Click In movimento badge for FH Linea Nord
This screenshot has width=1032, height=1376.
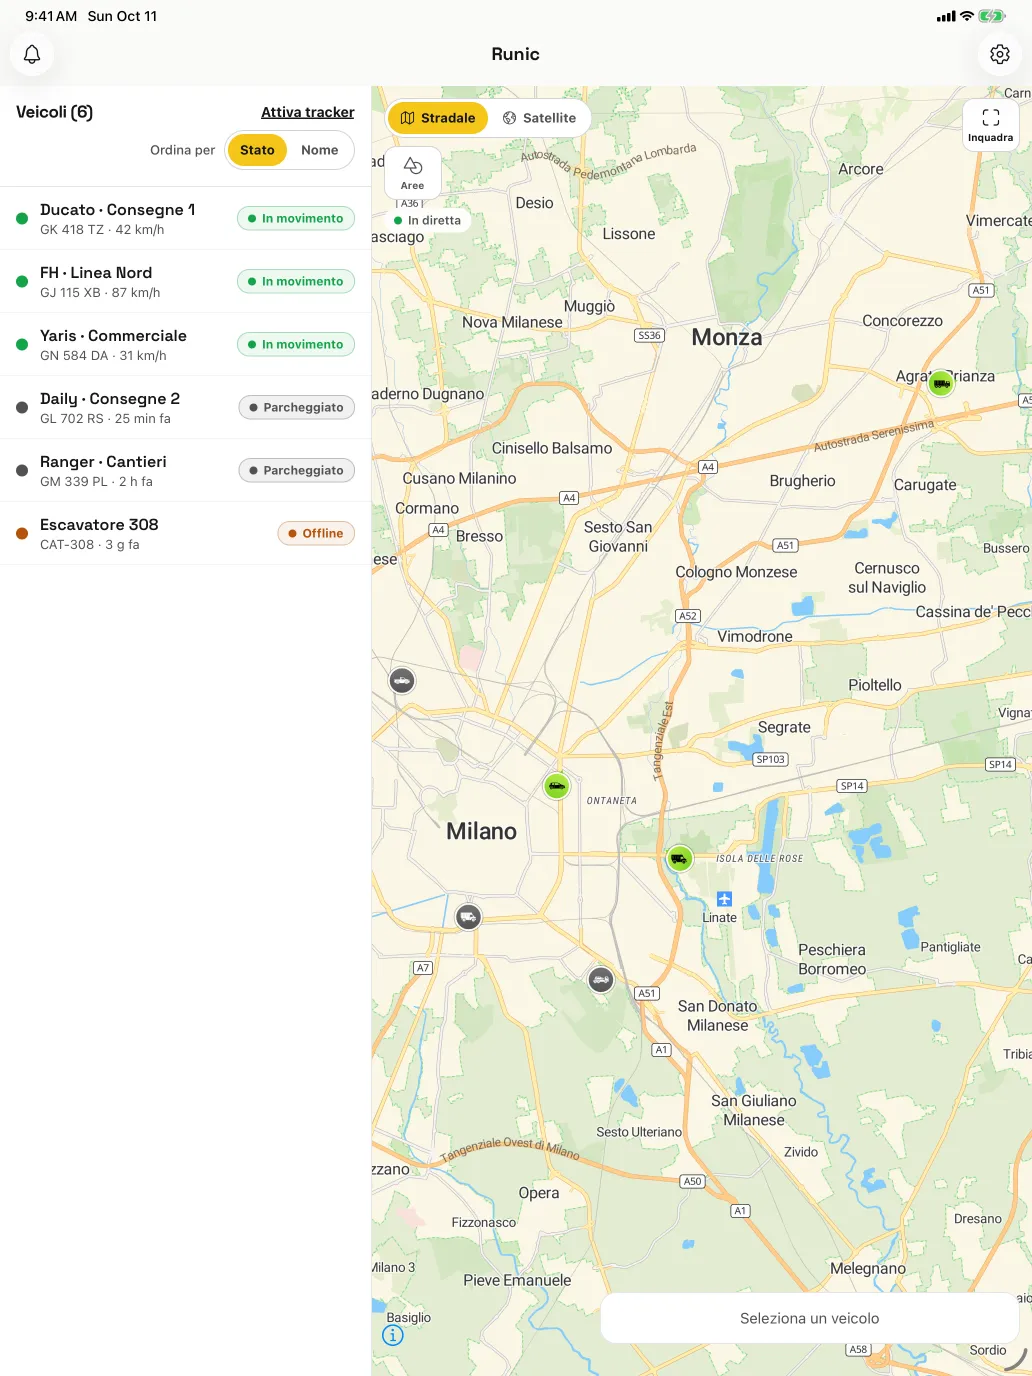296,281
